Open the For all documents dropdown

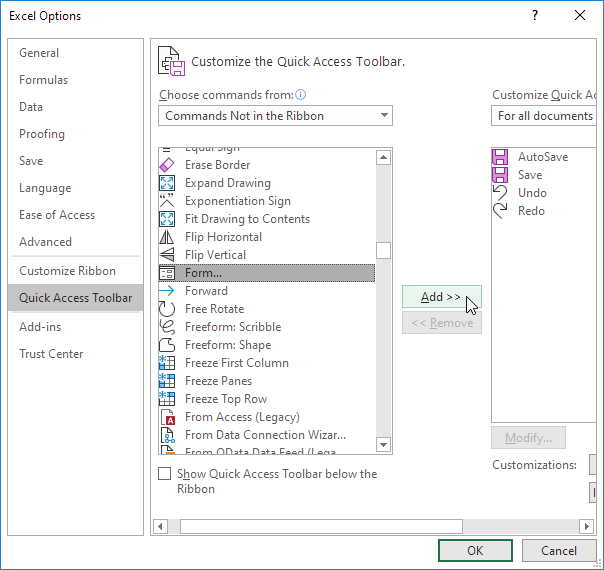[x=544, y=116]
